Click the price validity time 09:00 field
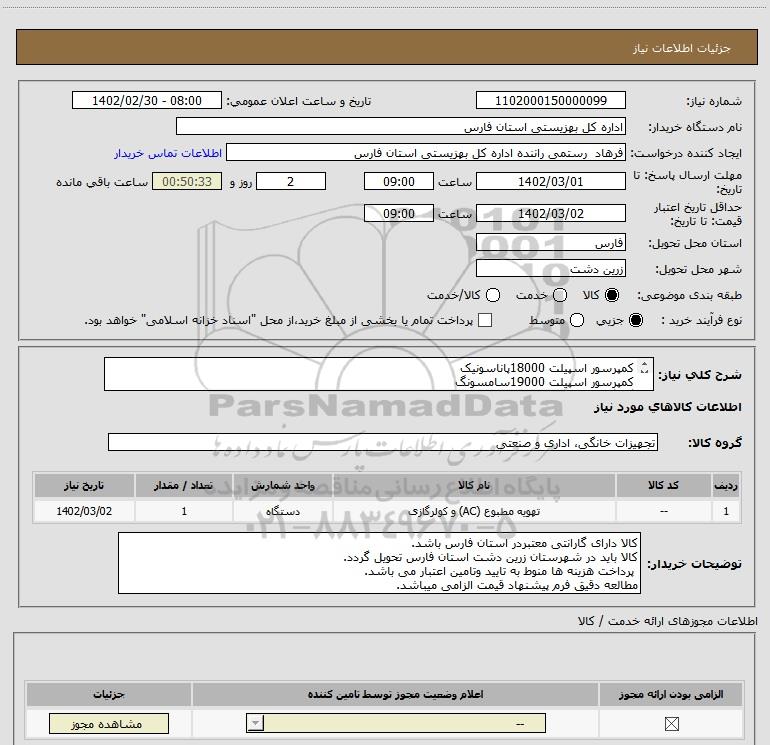The width and height of the screenshot is (770, 745). tap(399, 213)
